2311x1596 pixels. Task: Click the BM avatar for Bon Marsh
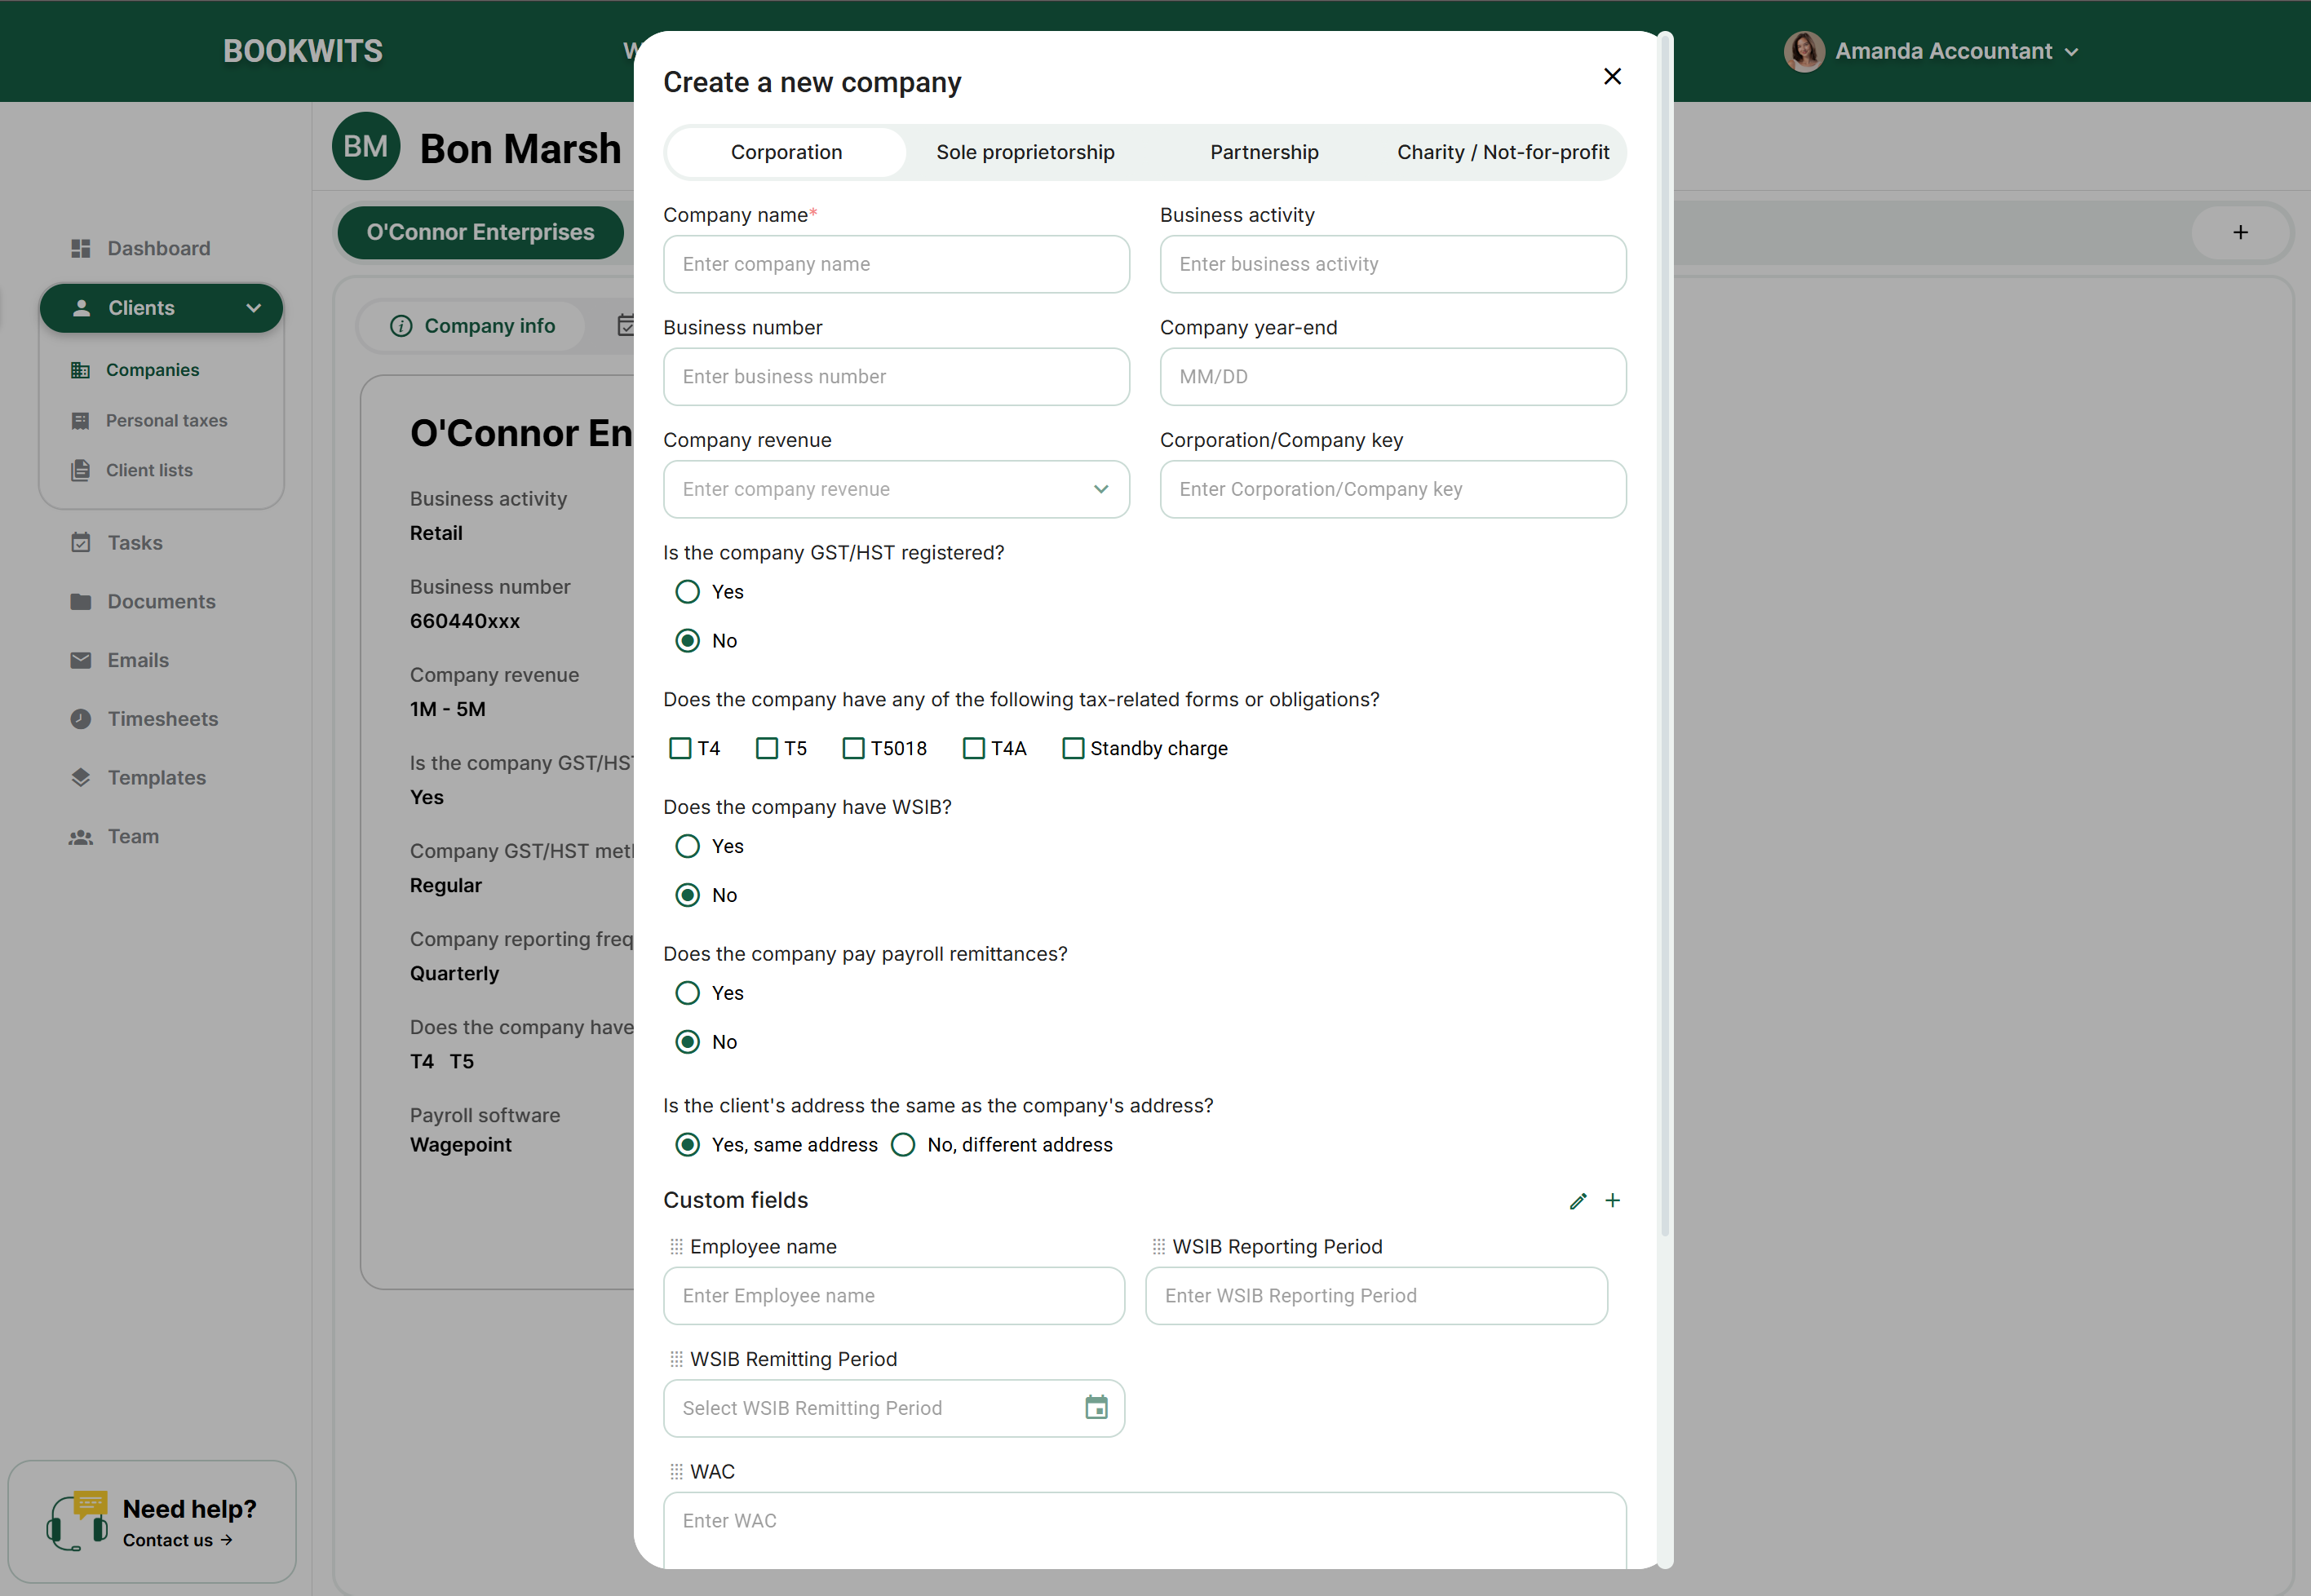(366, 147)
